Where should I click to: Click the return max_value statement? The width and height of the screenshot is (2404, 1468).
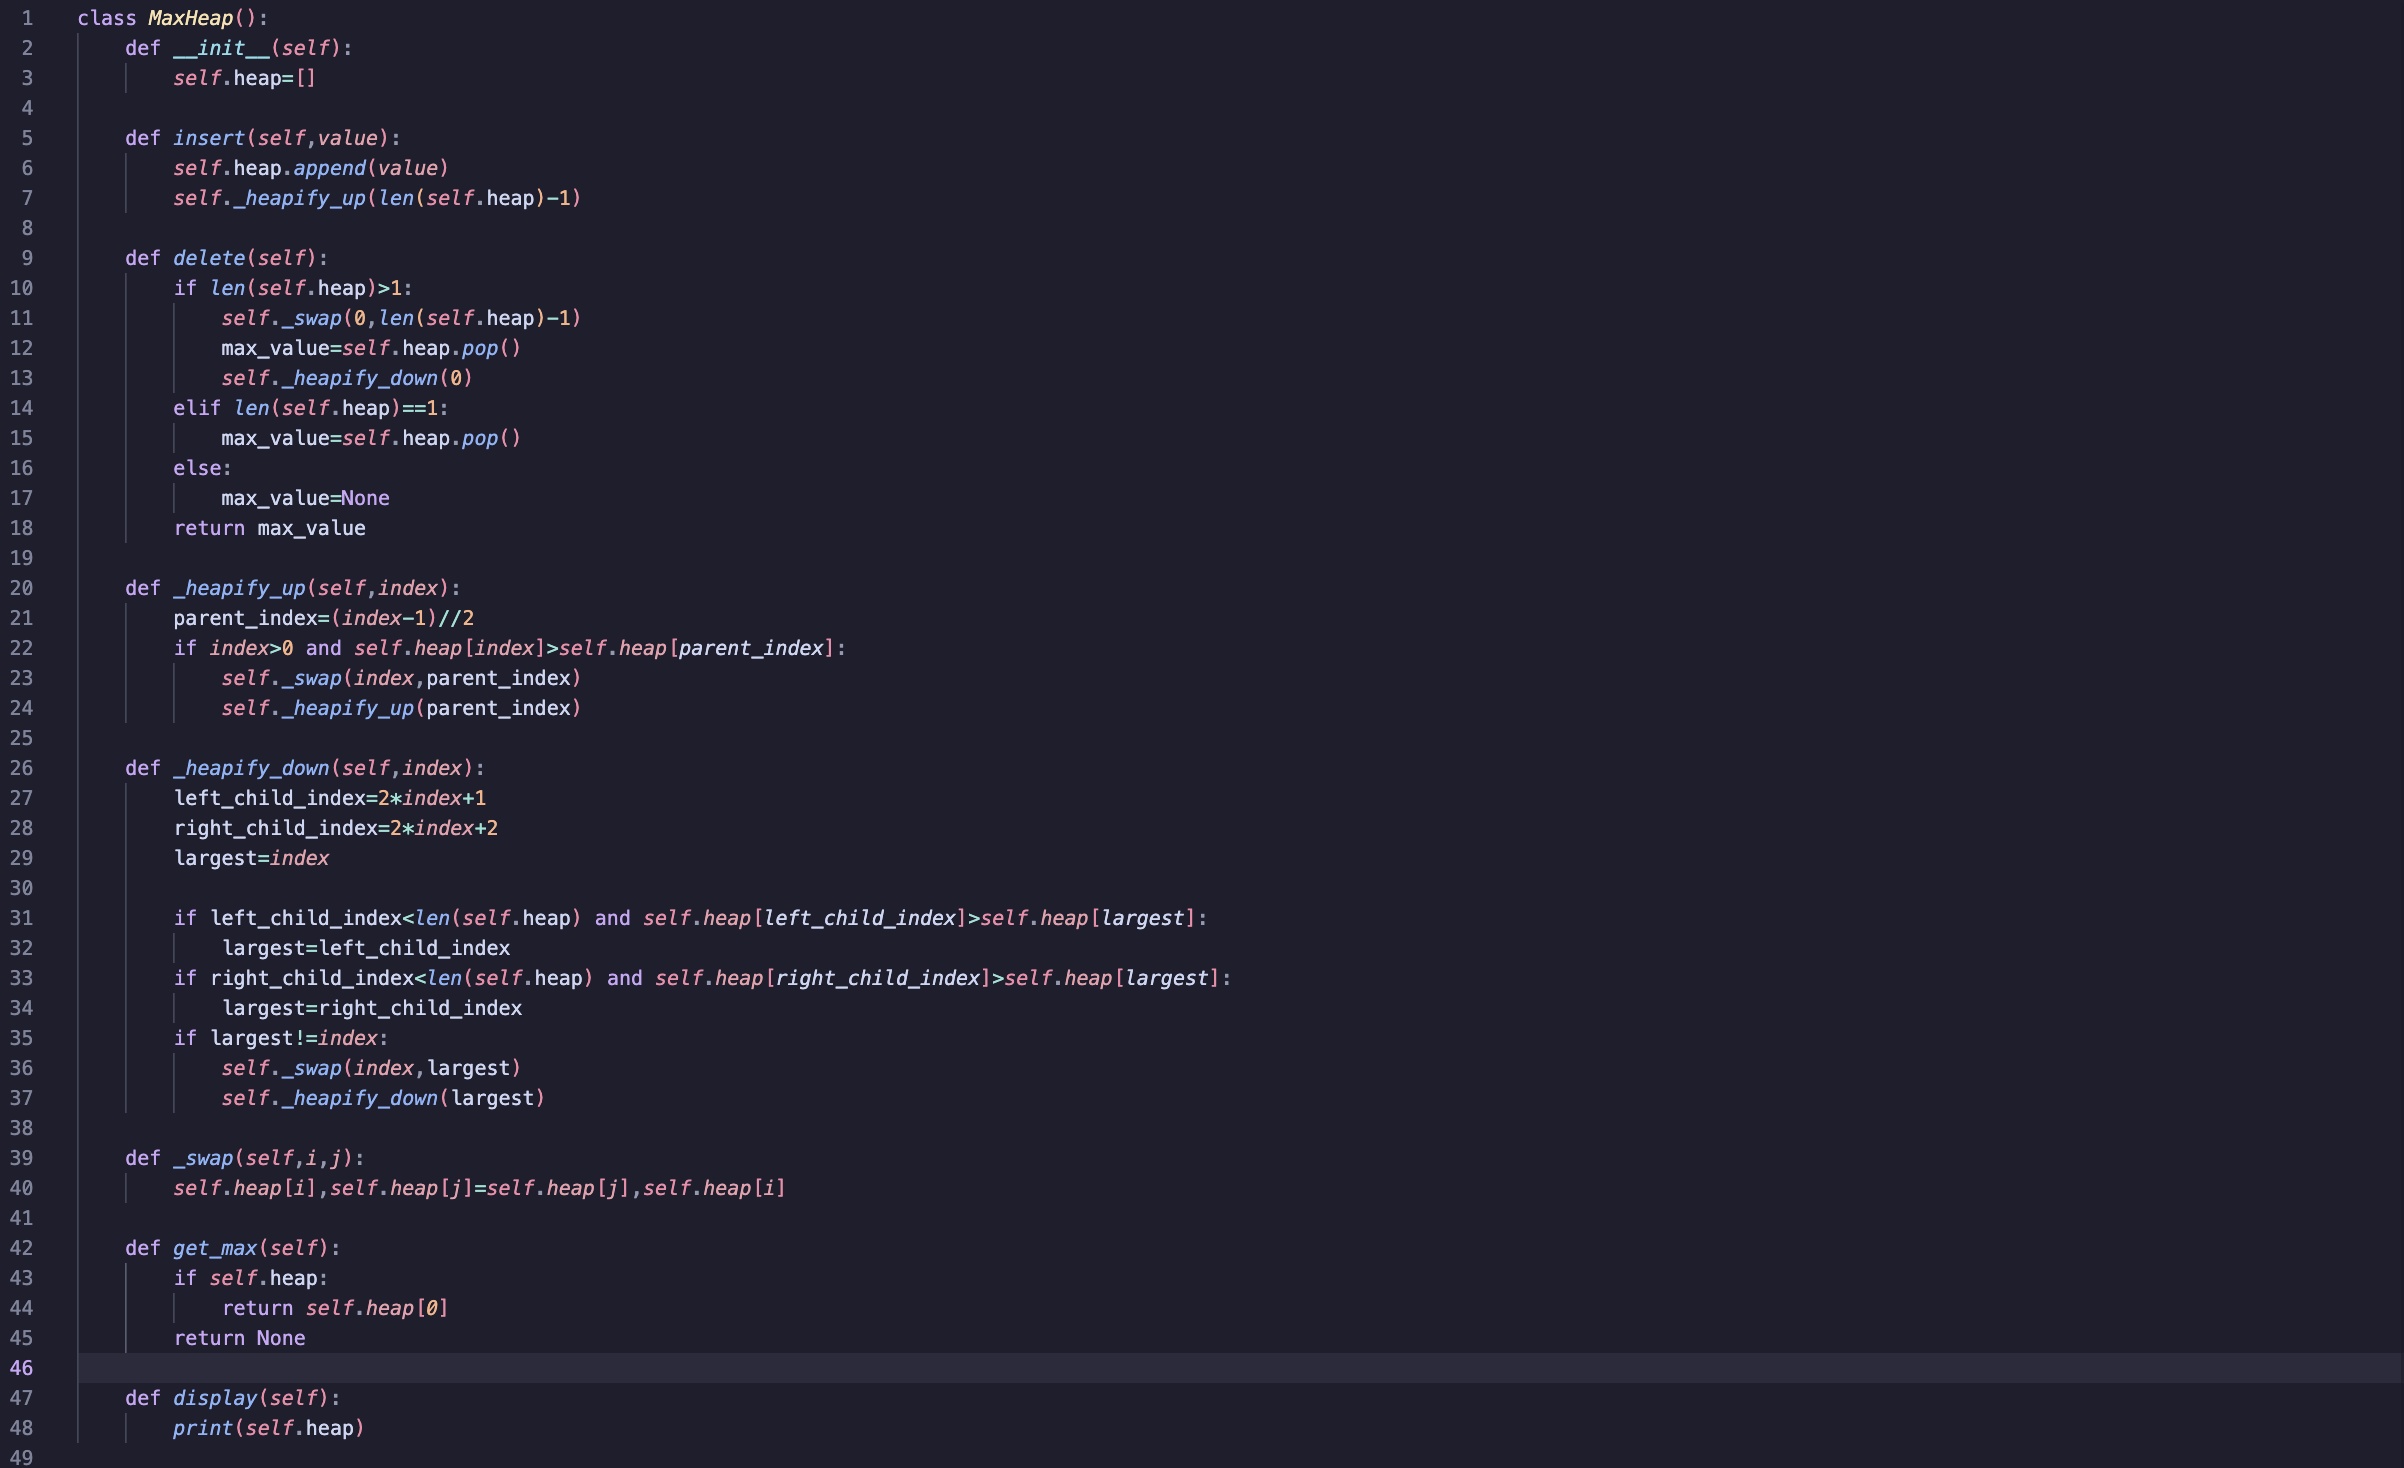pos(270,528)
